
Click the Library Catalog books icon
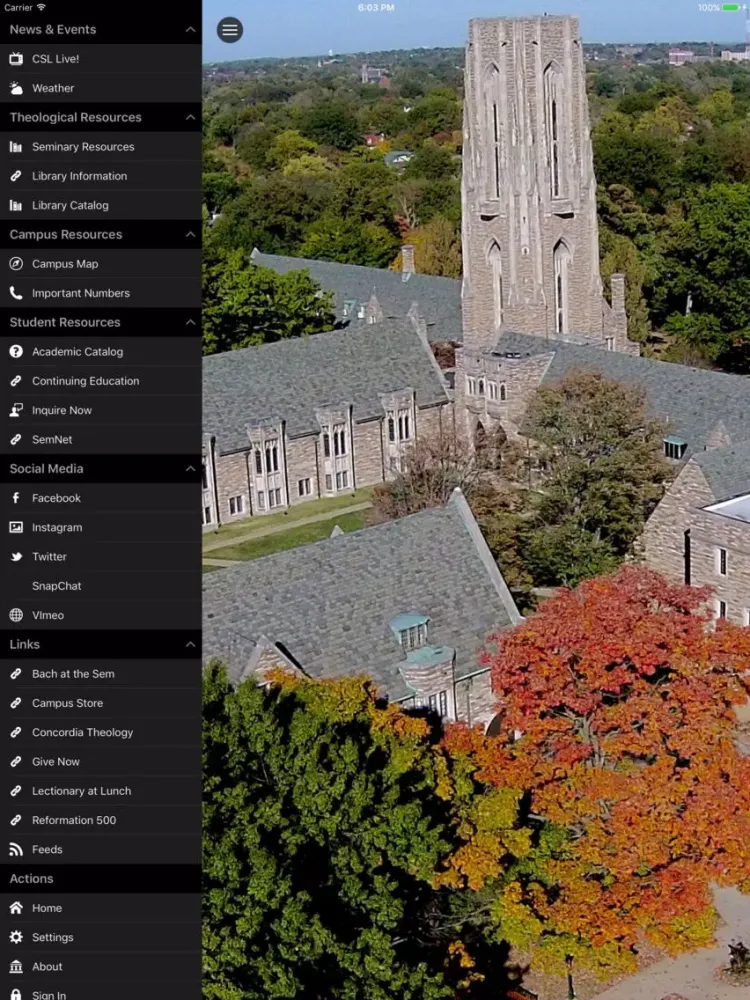click(16, 205)
